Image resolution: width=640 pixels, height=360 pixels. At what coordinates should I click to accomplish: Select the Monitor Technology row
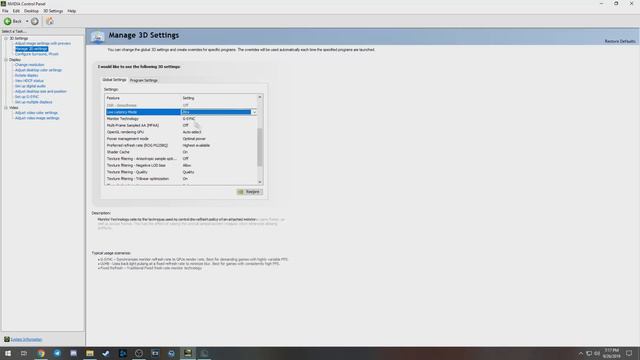coord(181,119)
